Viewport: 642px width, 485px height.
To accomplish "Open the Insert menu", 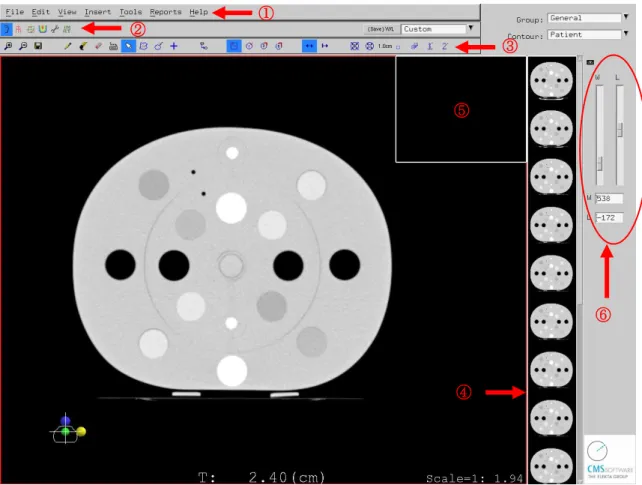I will click(x=97, y=12).
